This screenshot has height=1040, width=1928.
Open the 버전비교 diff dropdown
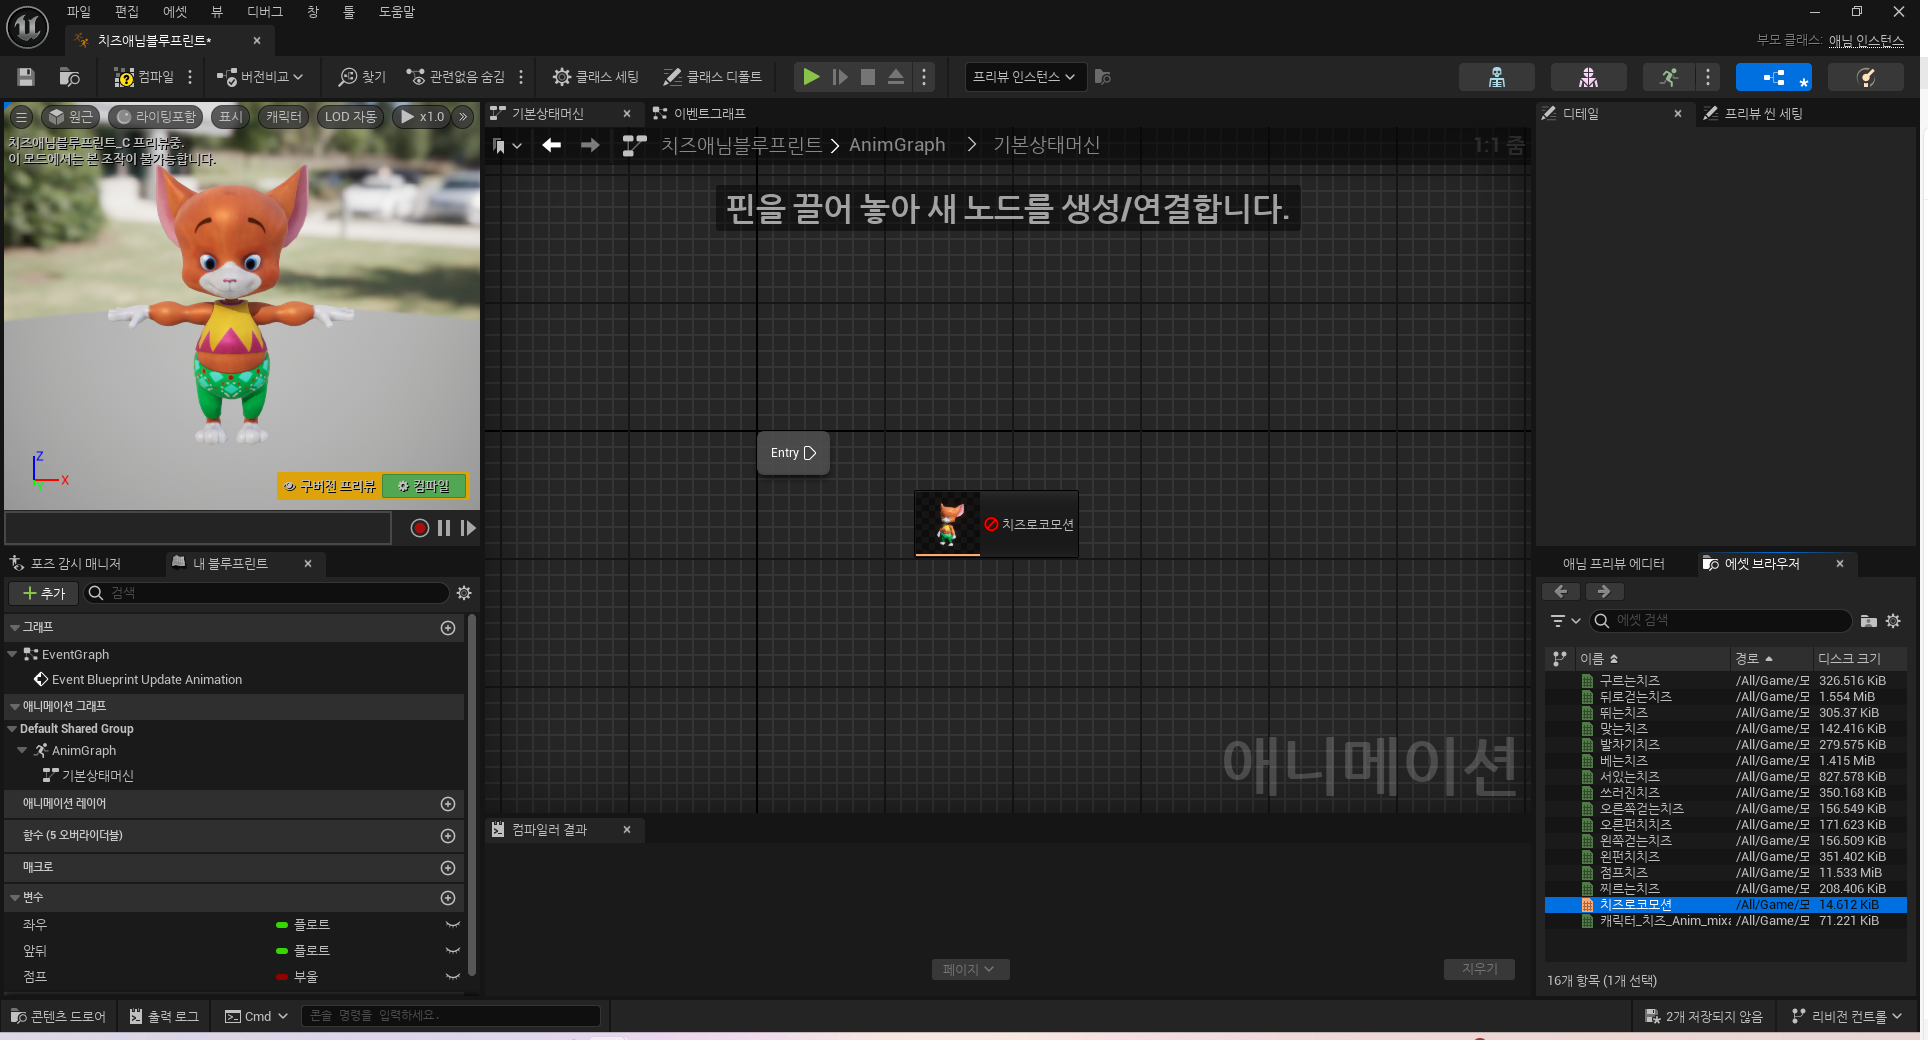point(259,77)
